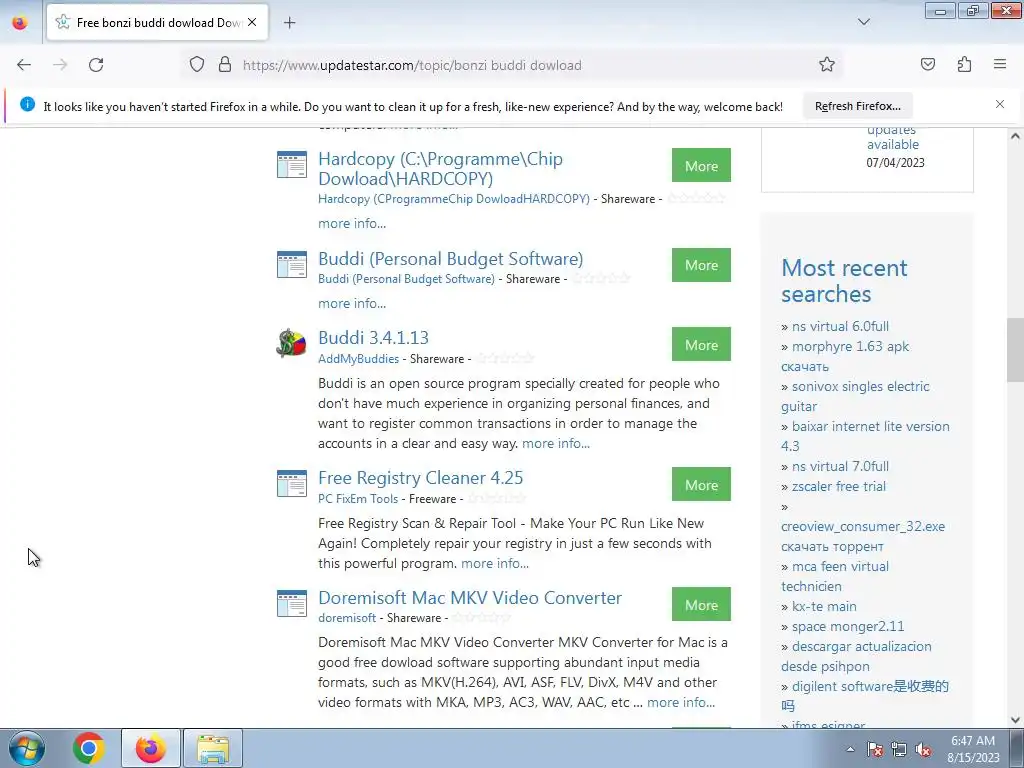Viewport: 1024px width, 768px height.
Task: Open the AddMyBuddies publisher link
Action: tap(359, 359)
